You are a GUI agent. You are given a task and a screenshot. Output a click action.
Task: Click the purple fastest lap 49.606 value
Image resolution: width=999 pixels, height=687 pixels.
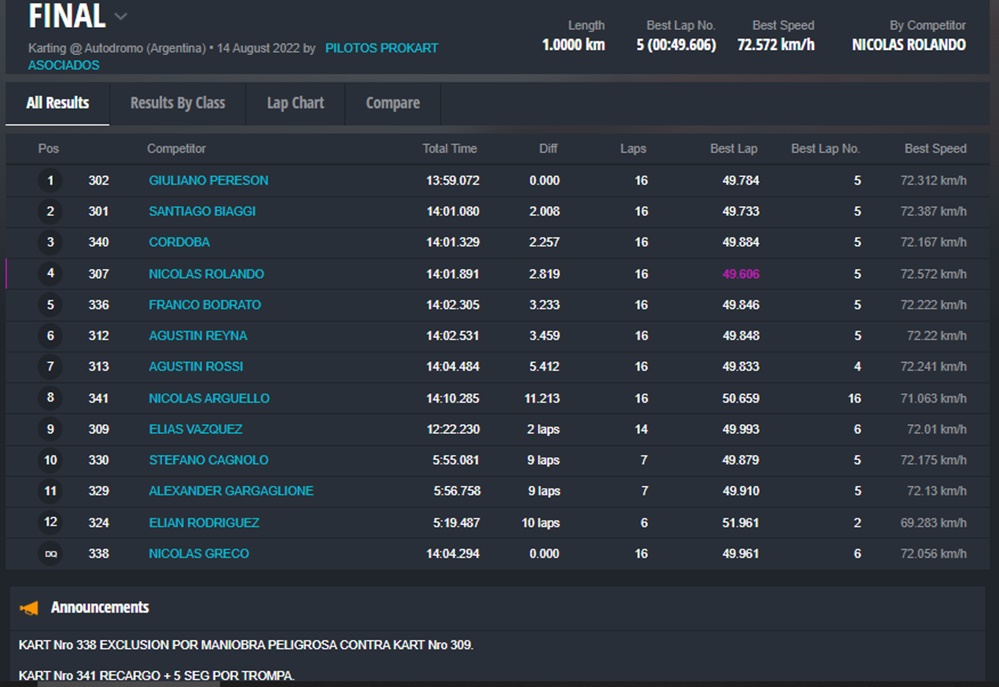click(x=740, y=274)
